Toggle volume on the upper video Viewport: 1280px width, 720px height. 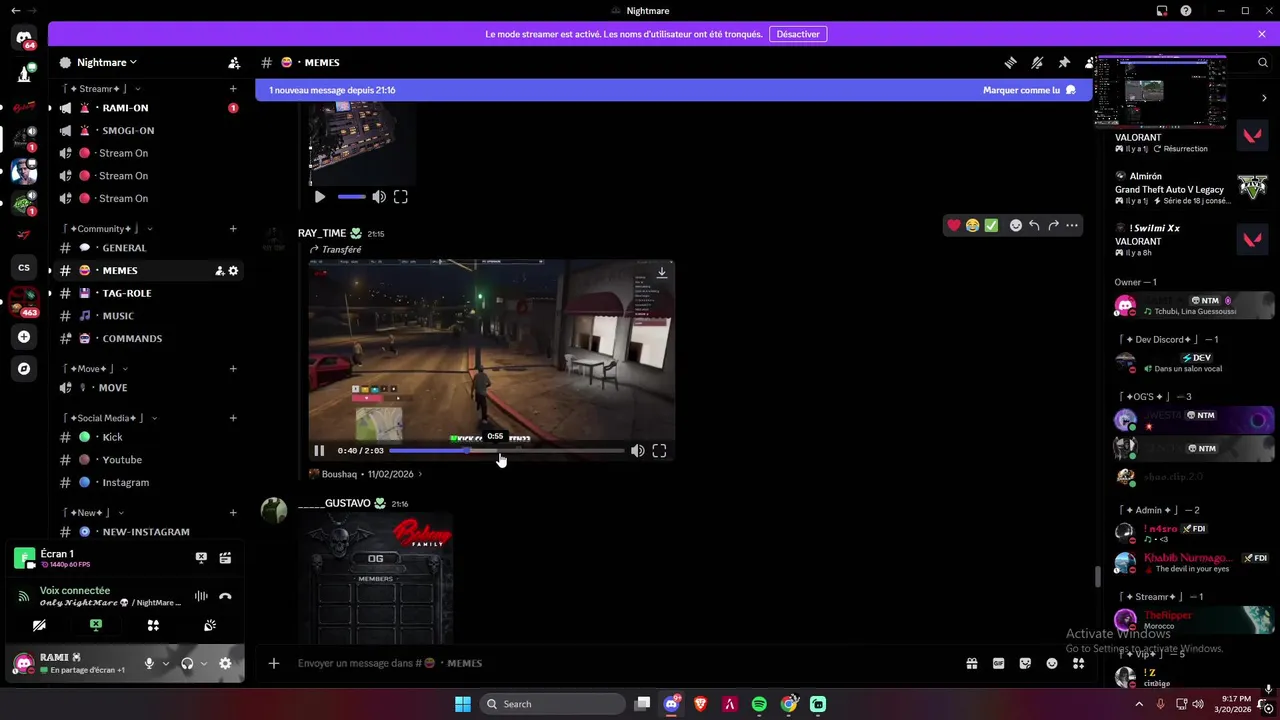[x=379, y=197]
